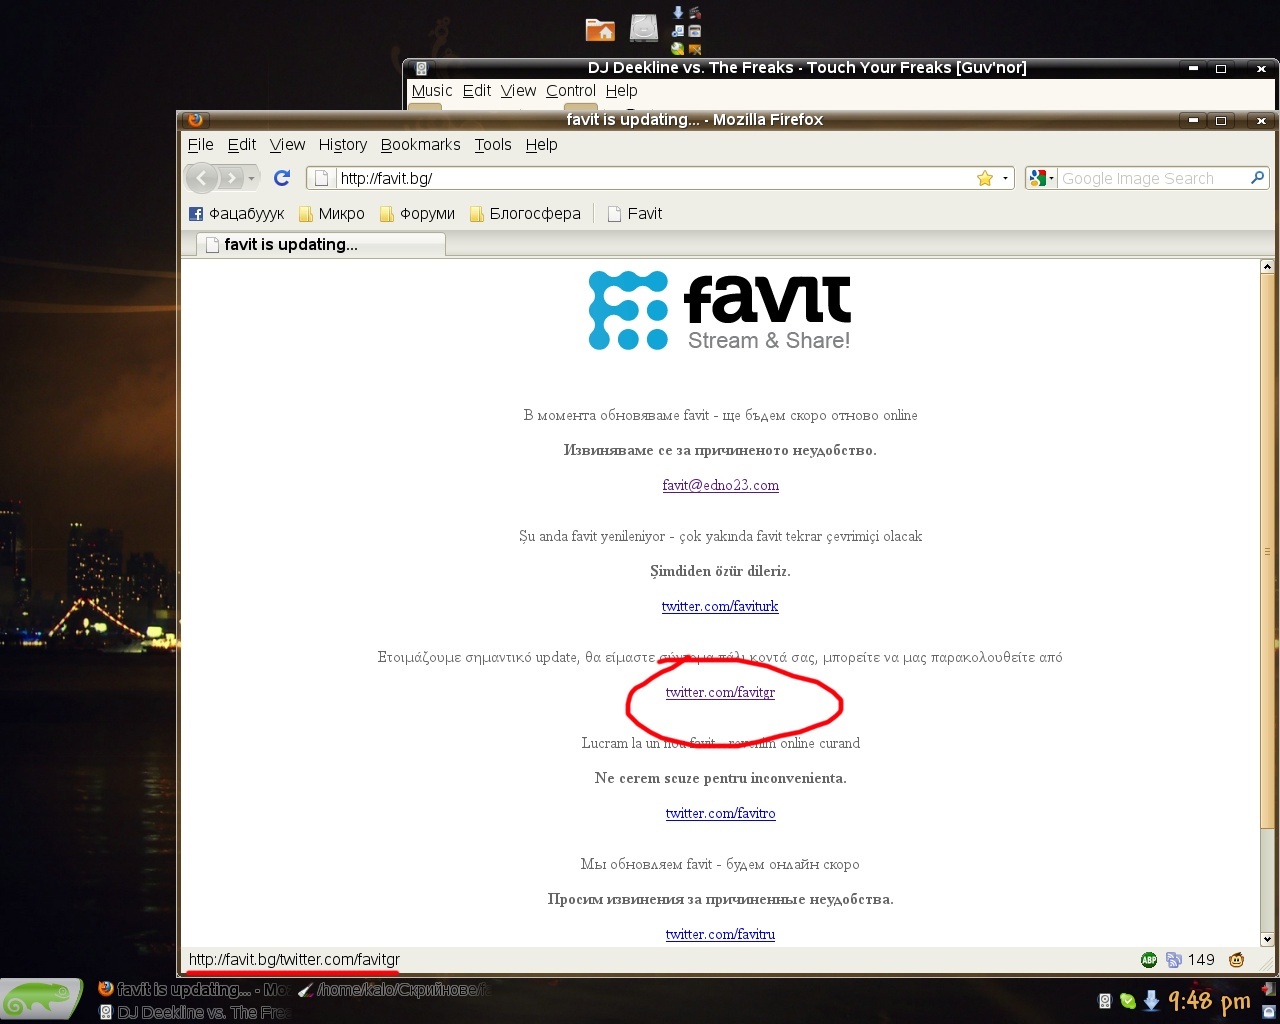Switch to DJ Deekline taskbar entry
1280x1024 pixels.
195,1012
